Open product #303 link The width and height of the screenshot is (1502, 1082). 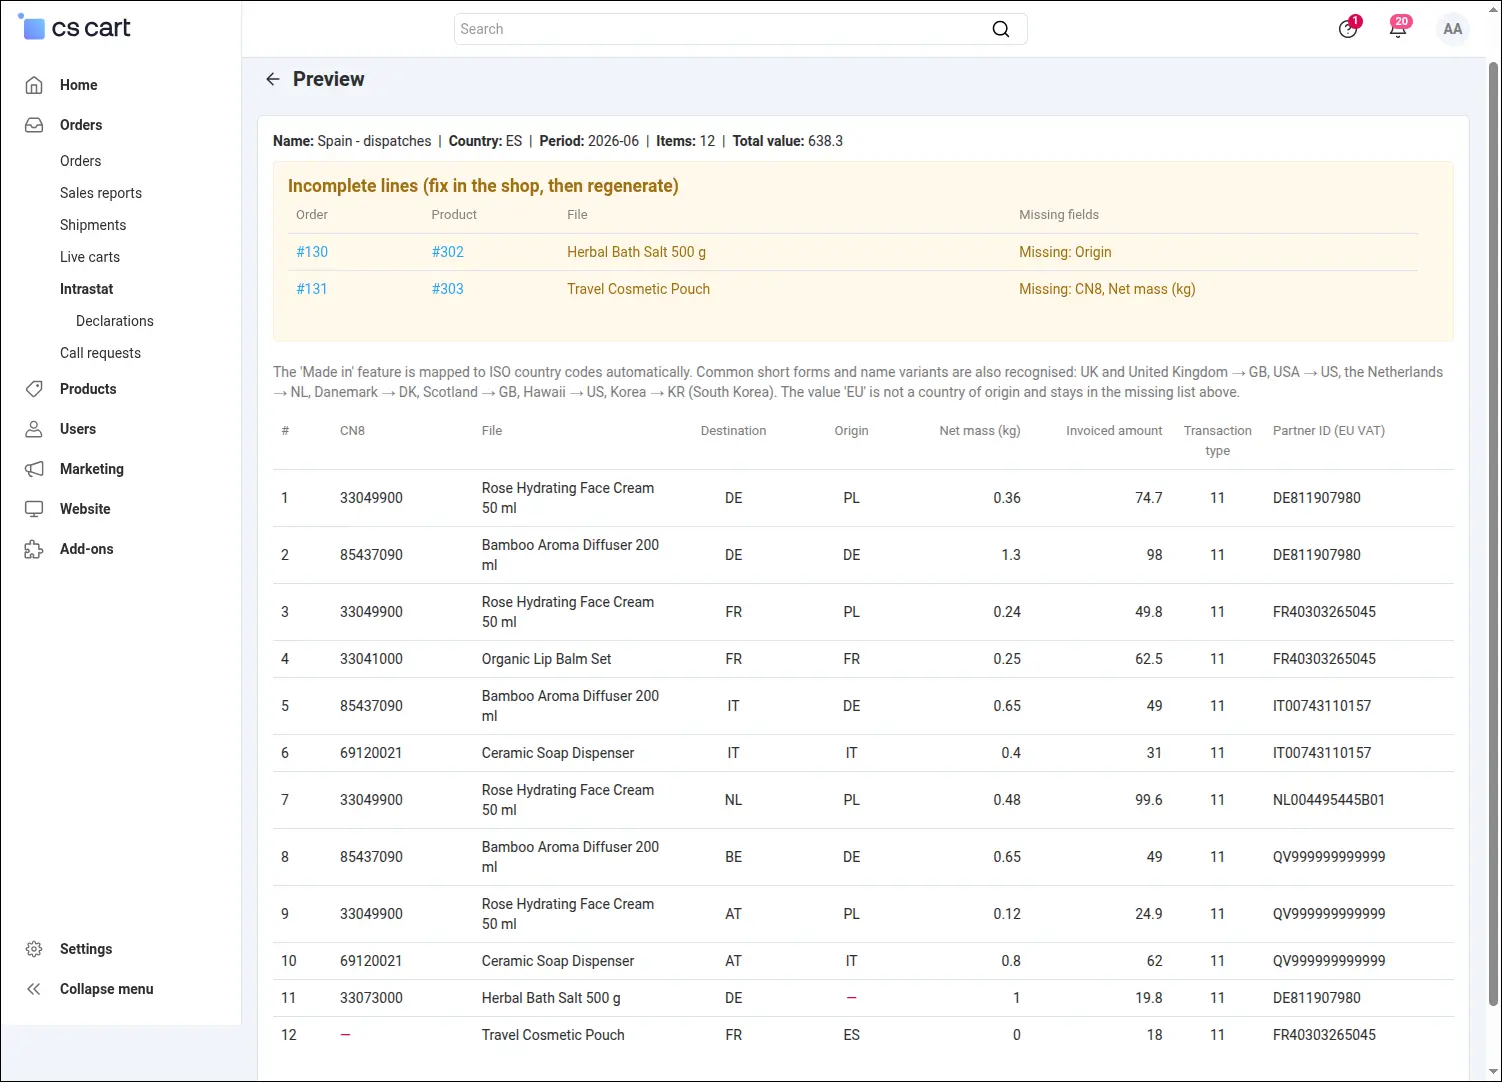(x=448, y=289)
